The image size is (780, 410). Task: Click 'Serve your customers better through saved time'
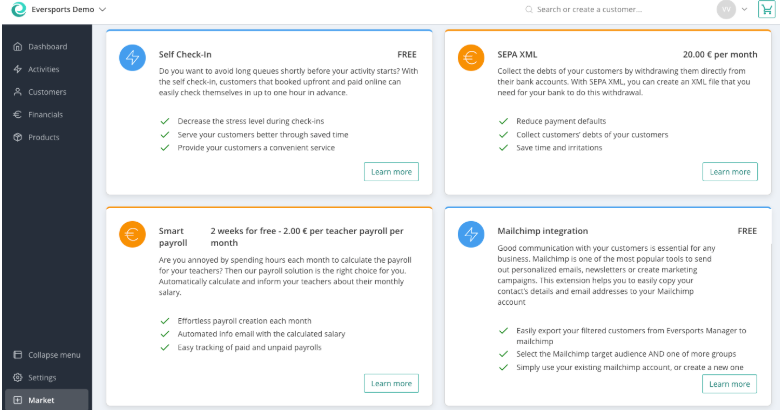click(x=263, y=134)
